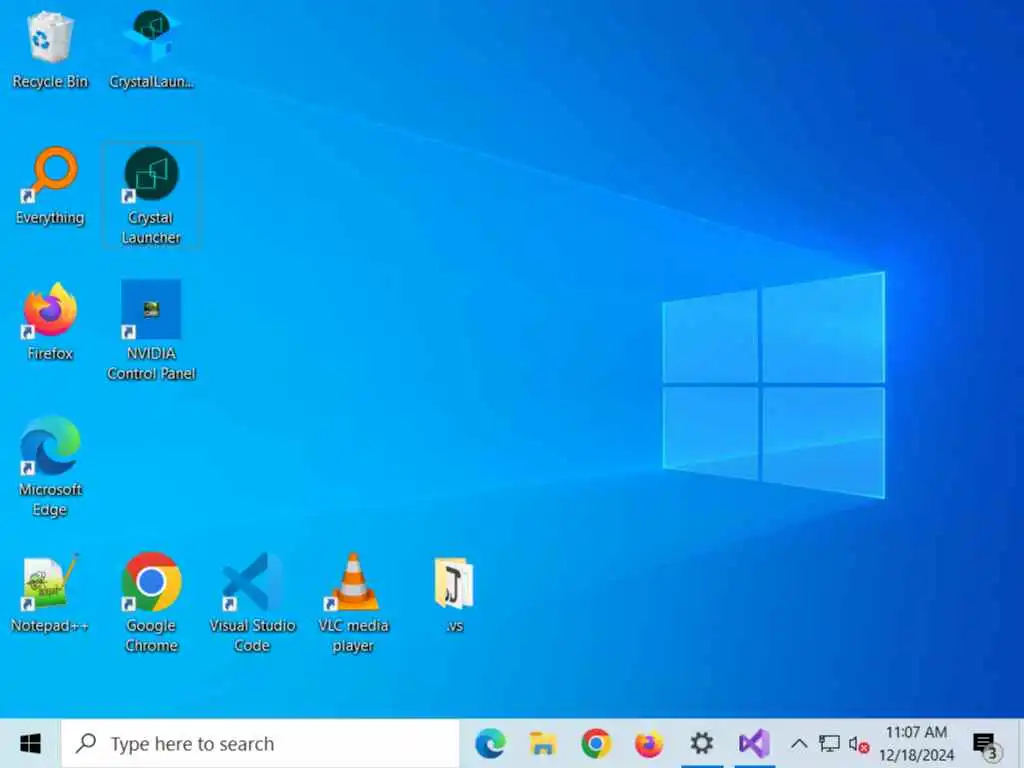Viewport: 1024px width, 768px height.
Task: Open the Action Center notifications icon
Action: tap(986, 744)
